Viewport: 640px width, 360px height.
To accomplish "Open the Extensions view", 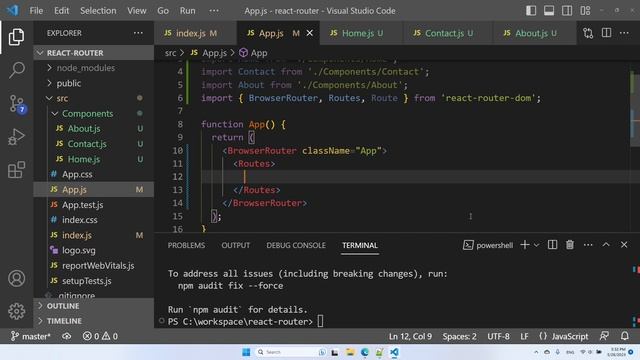I will click(x=16, y=170).
